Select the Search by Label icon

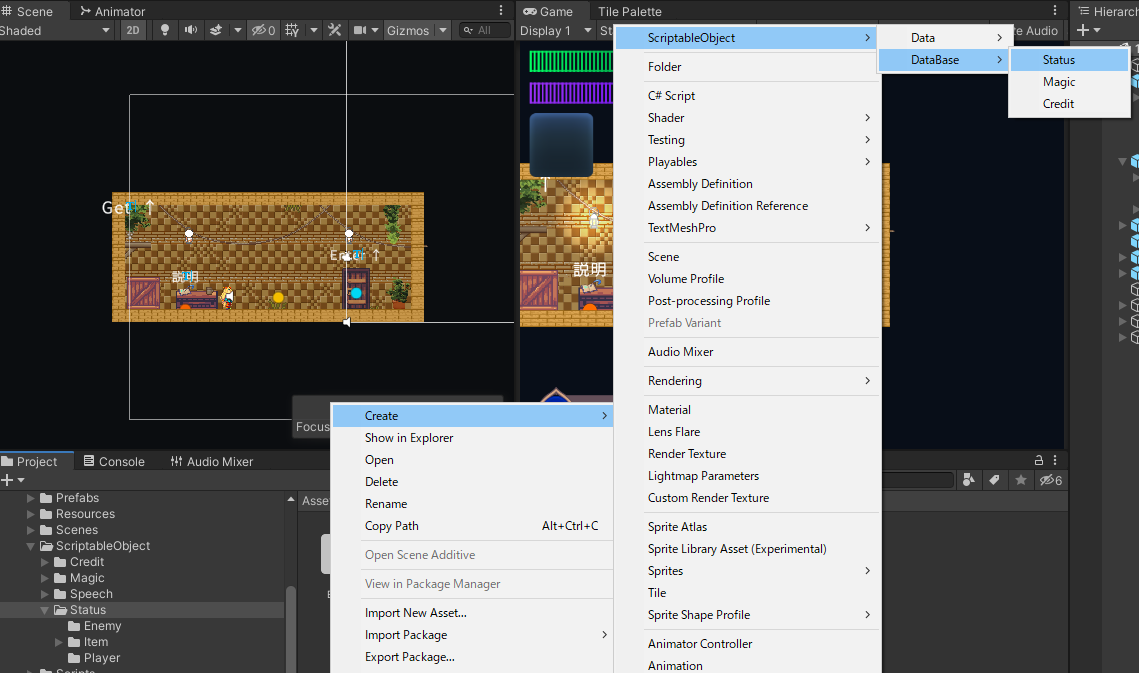pyautogui.click(x=994, y=479)
